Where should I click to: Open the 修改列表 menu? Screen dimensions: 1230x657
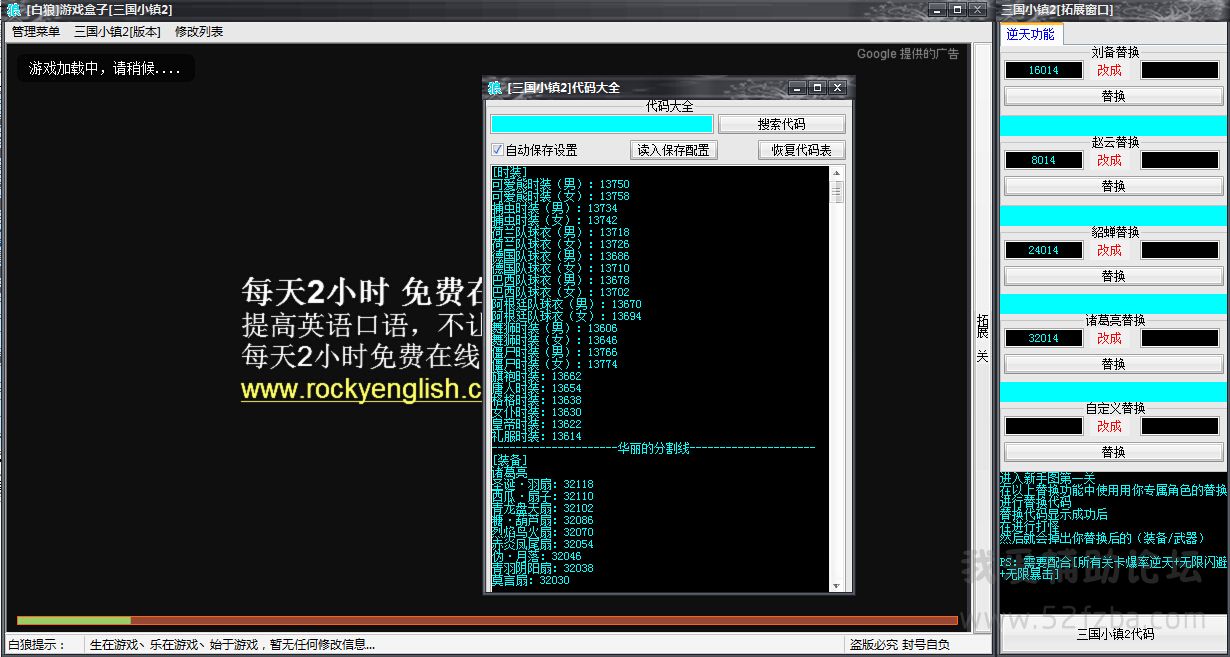(x=199, y=32)
